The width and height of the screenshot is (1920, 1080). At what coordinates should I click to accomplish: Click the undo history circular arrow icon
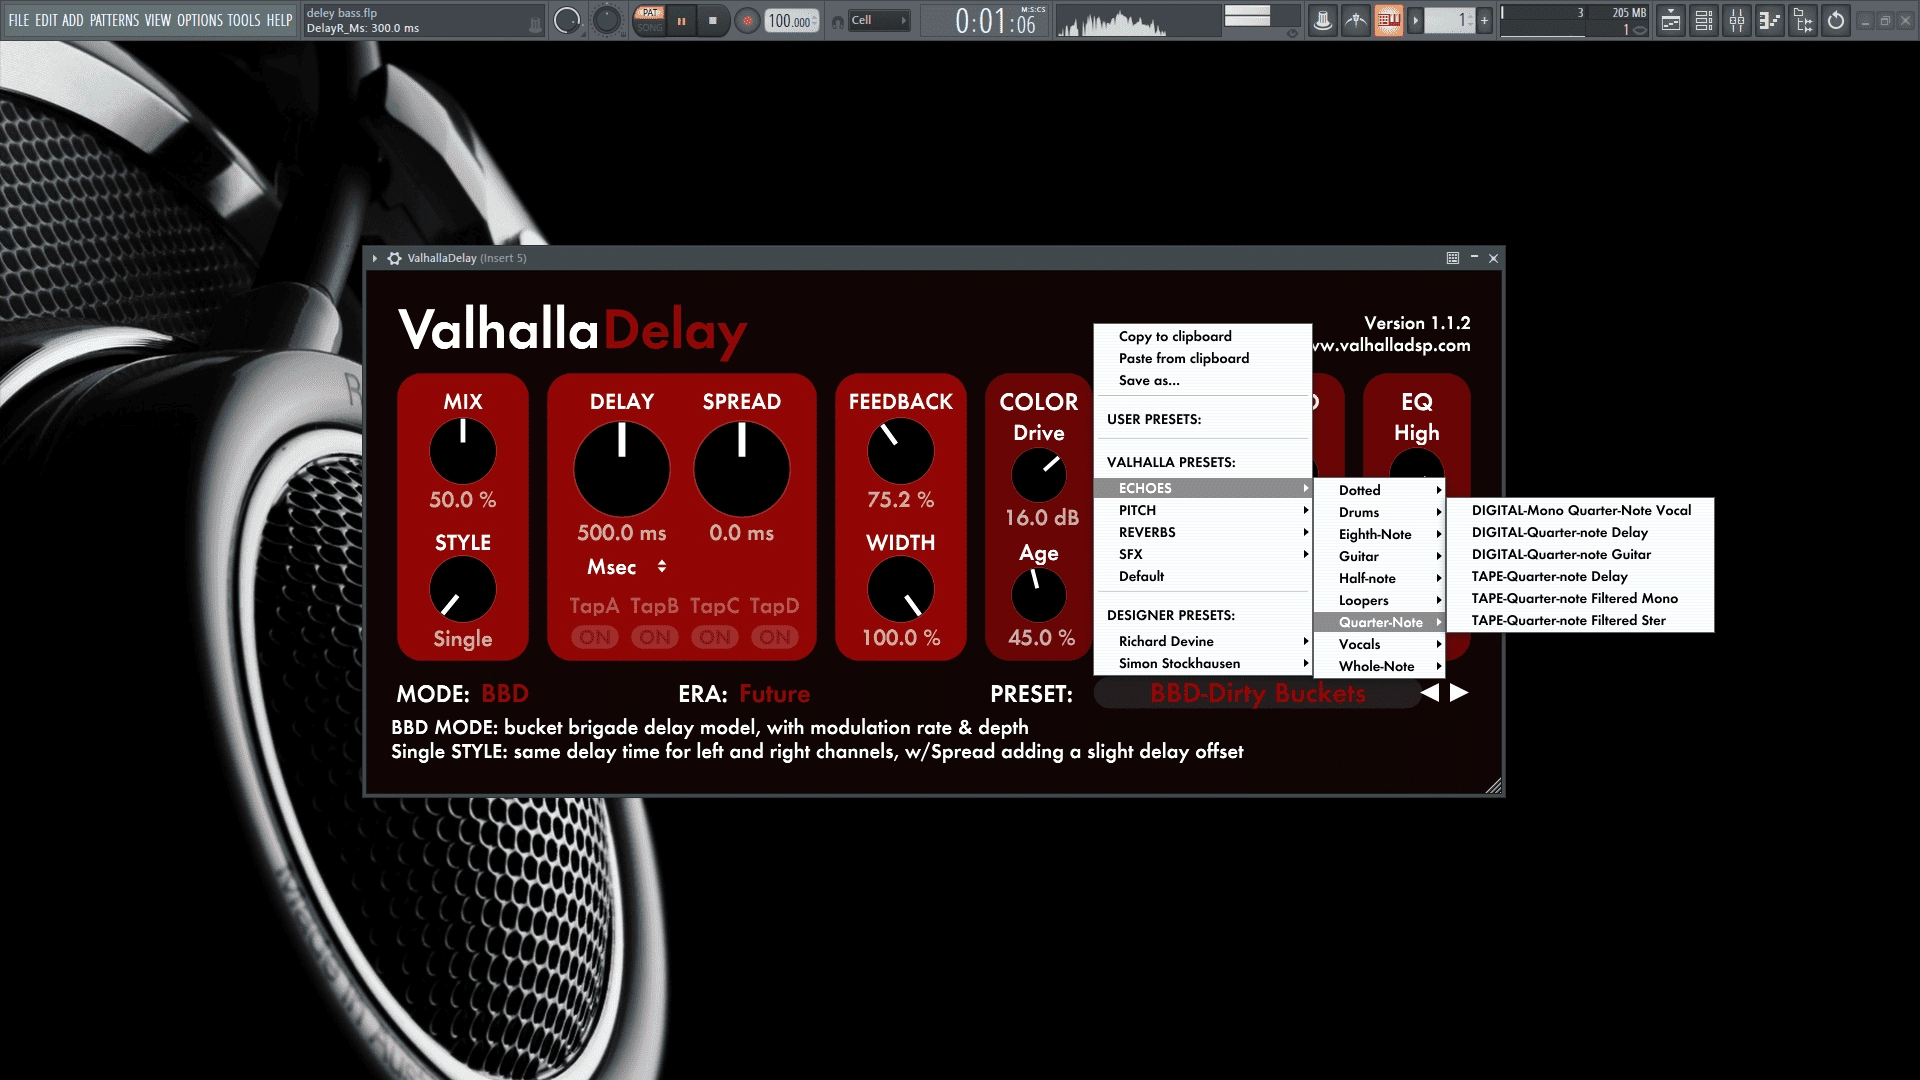pyautogui.click(x=1836, y=20)
